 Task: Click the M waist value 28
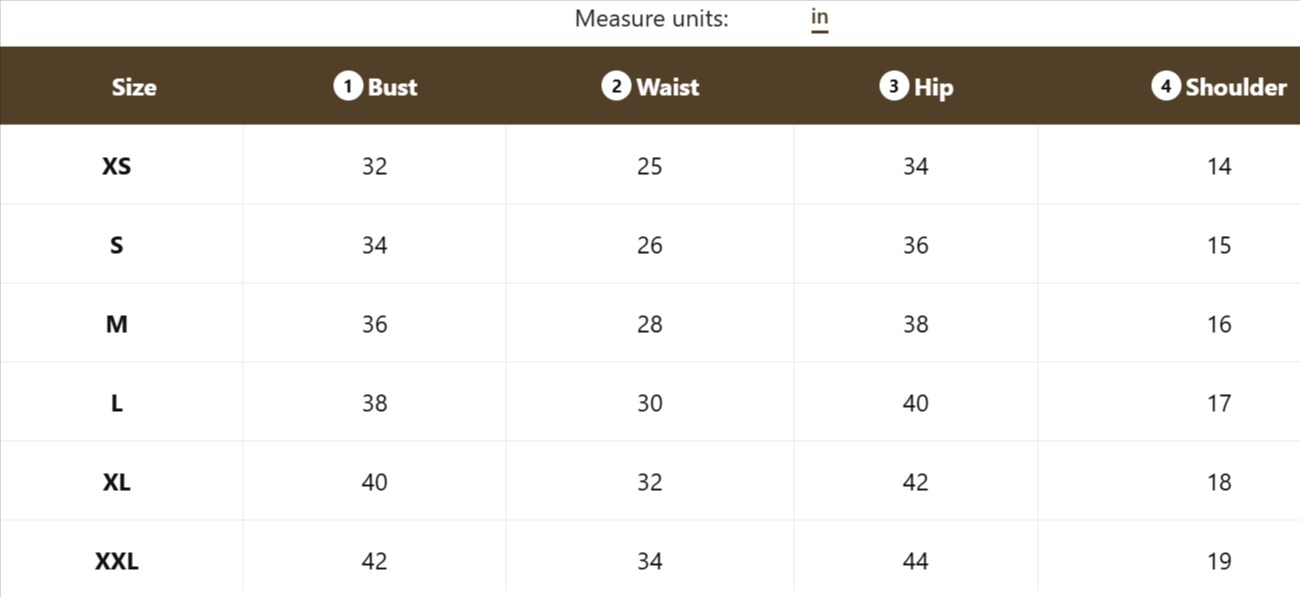650,324
